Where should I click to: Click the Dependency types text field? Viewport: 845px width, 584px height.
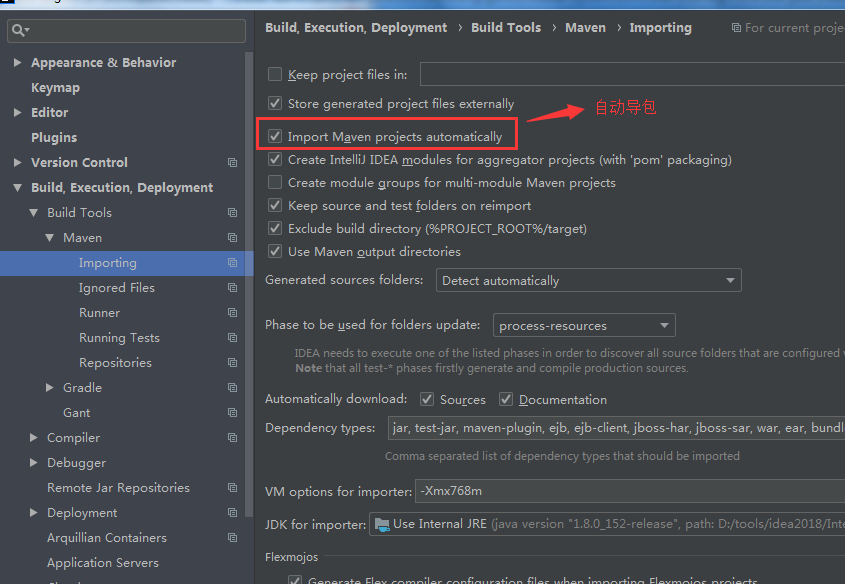tap(616, 428)
